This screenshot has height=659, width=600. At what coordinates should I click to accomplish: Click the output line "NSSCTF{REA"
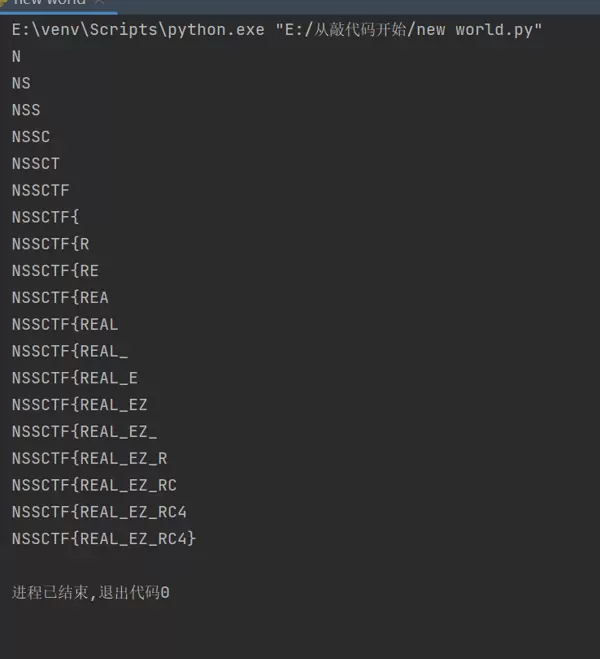[60, 297]
